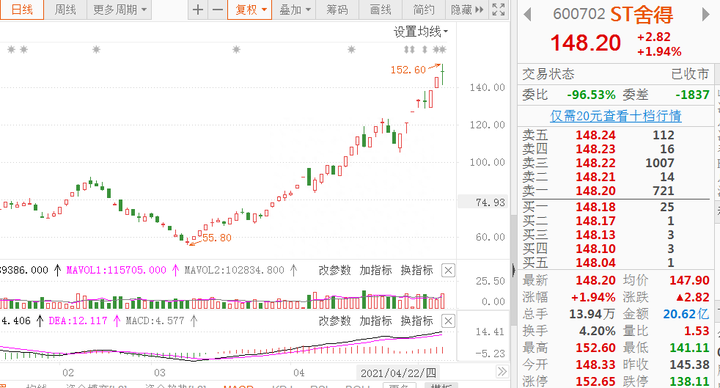This screenshot has height=388, width=720.
Task: Zoom out the chart with the minus icon
Action: tap(218, 10)
